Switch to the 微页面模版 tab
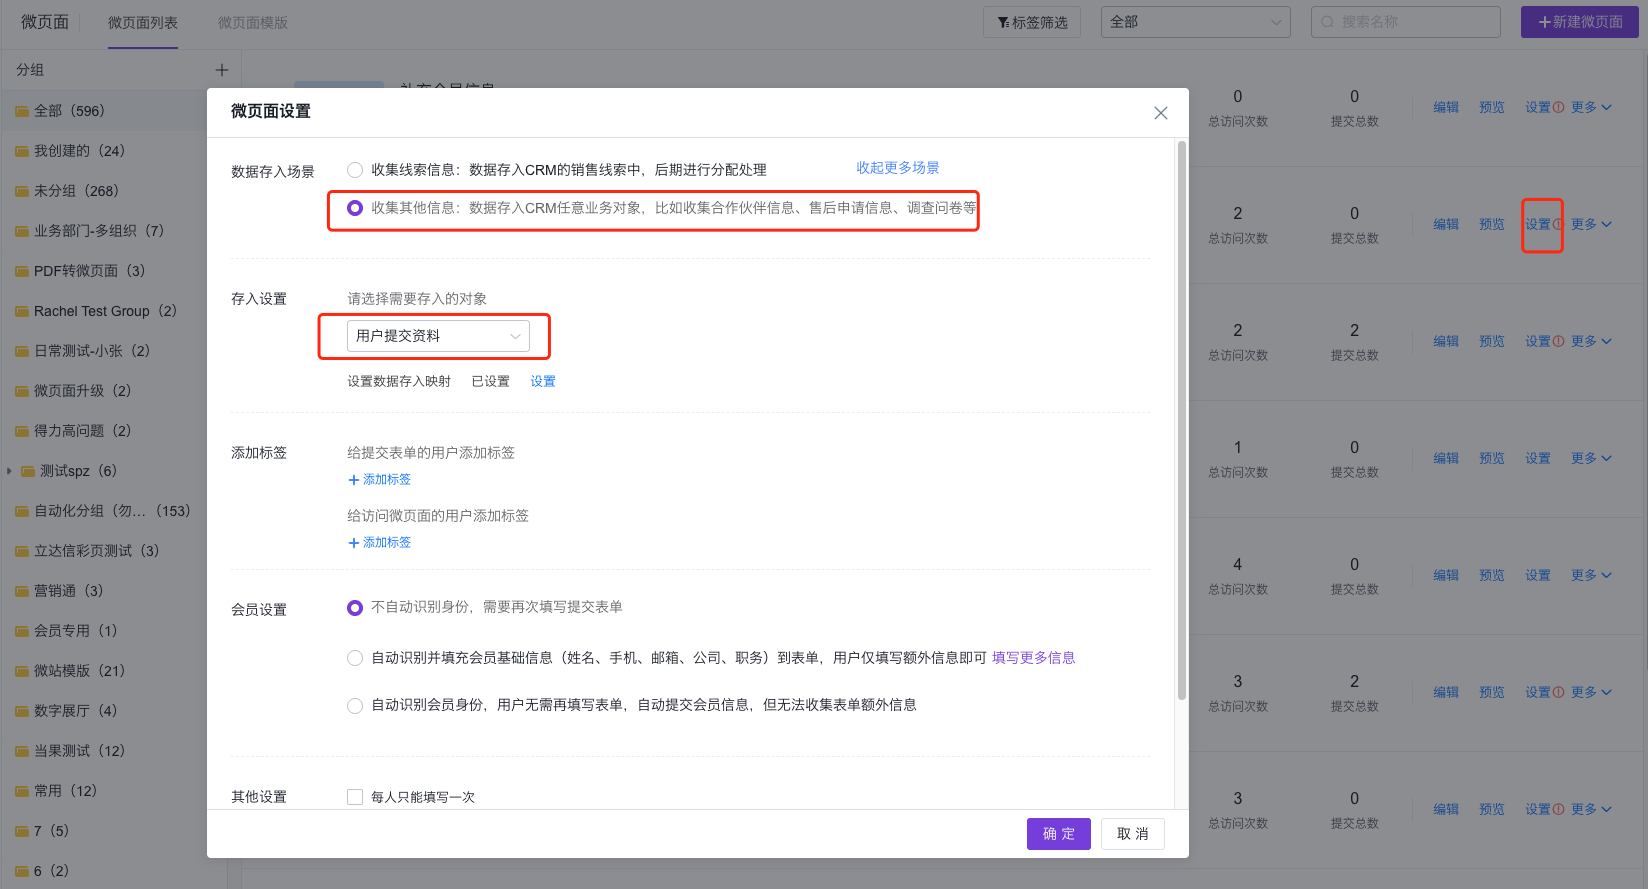Viewport: 1648px width, 889px height. pyautogui.click(x=252, y=23)
